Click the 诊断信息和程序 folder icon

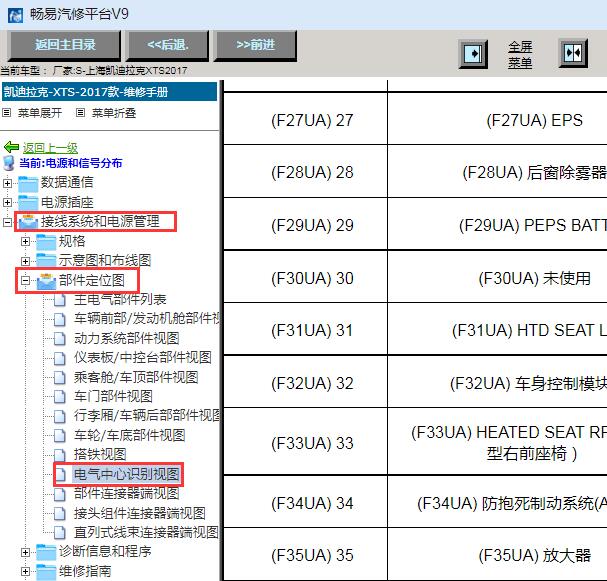point(46,552)
